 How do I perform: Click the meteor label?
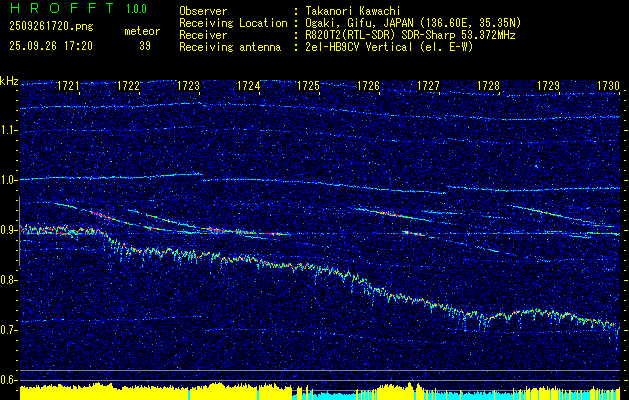(x=142, y=31)
